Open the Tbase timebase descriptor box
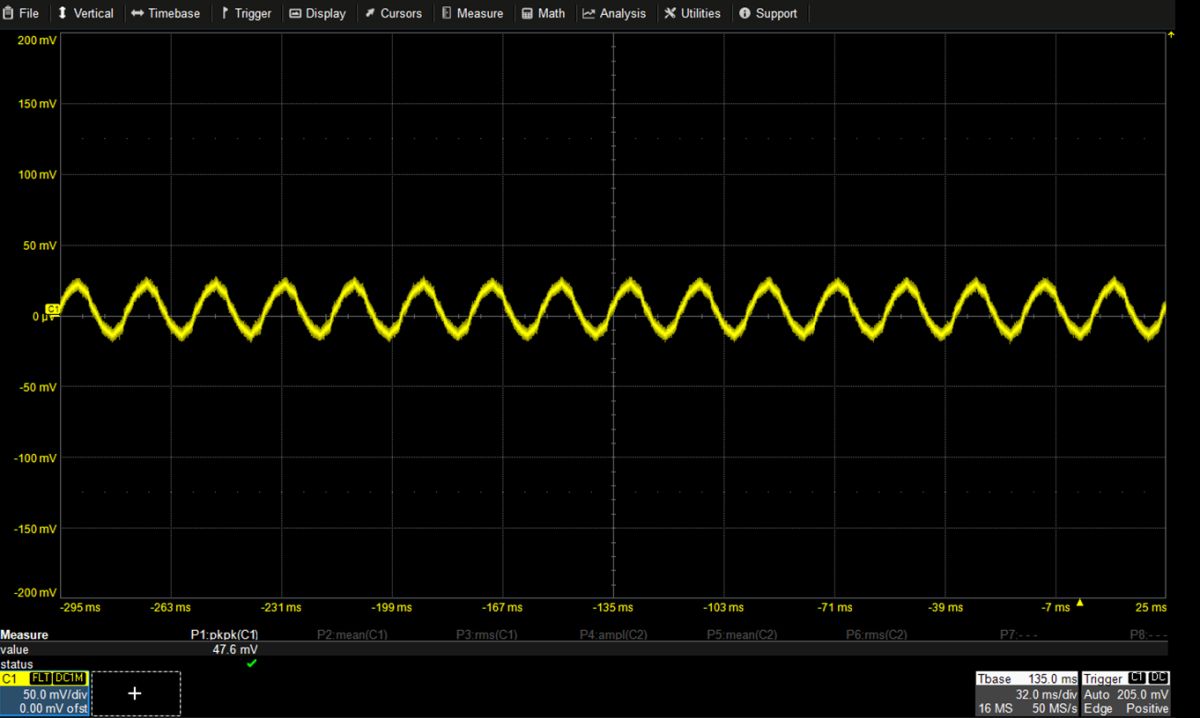Image resolution: width=1200 pixels, height=718 pixels. click(1026, 693)
